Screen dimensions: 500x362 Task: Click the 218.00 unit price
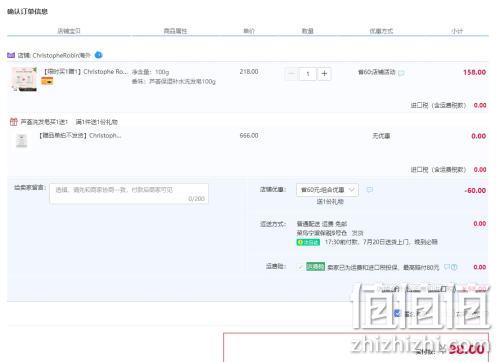tap(249, 72)
